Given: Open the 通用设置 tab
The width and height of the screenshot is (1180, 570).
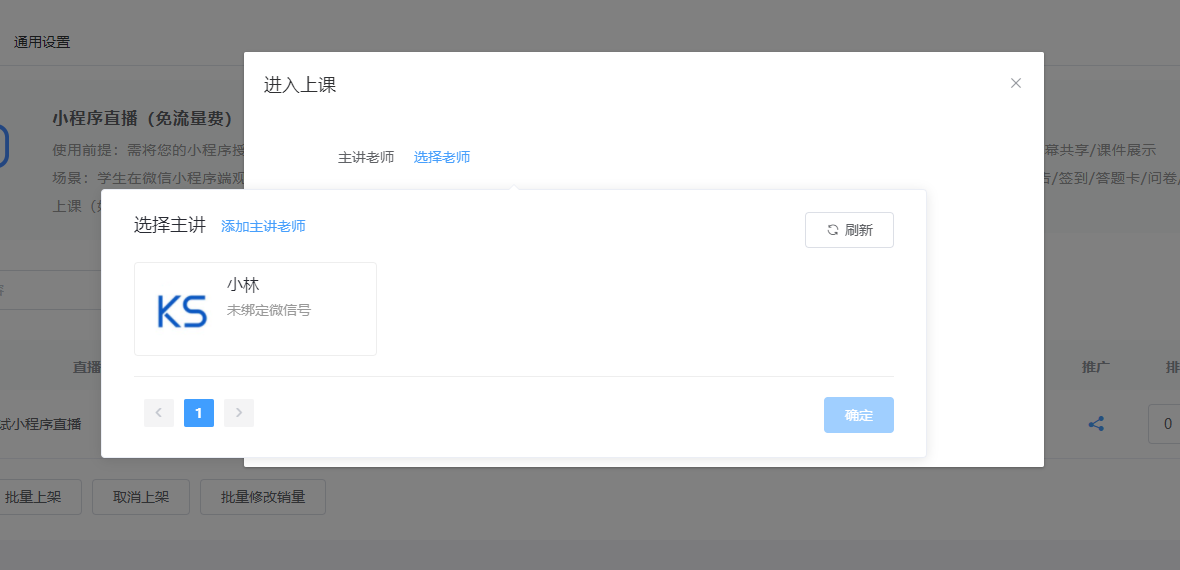Looking at the screenshot, I should point(42,42).
